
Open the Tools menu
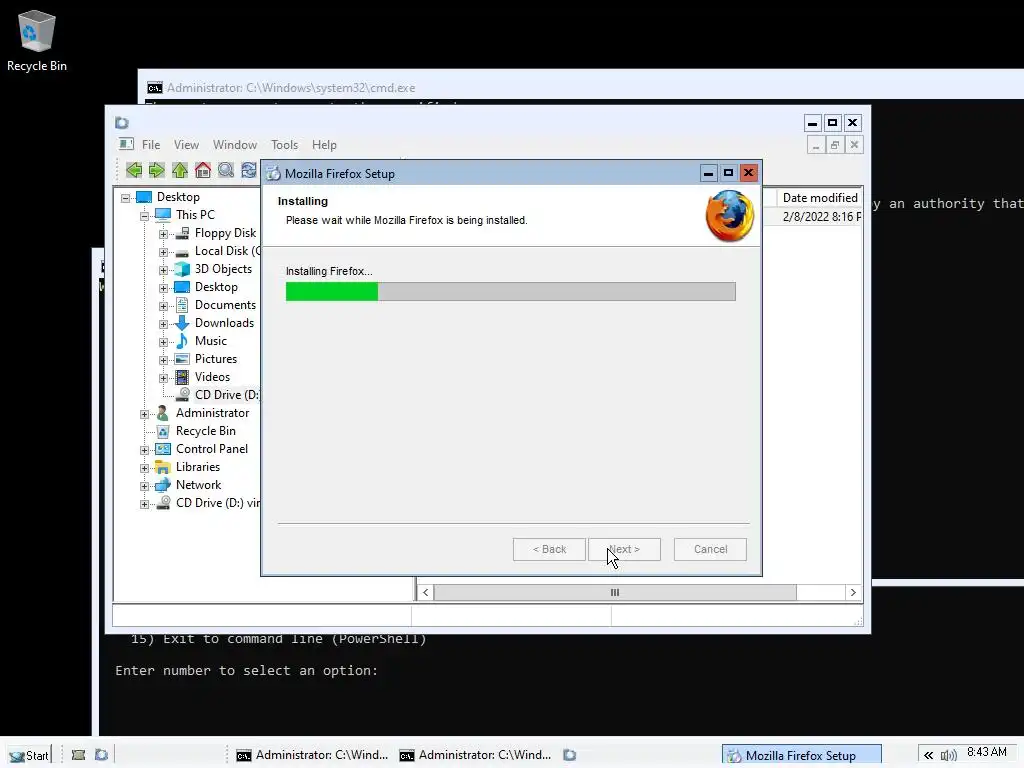pyautogui.click(x=284, y=145)
